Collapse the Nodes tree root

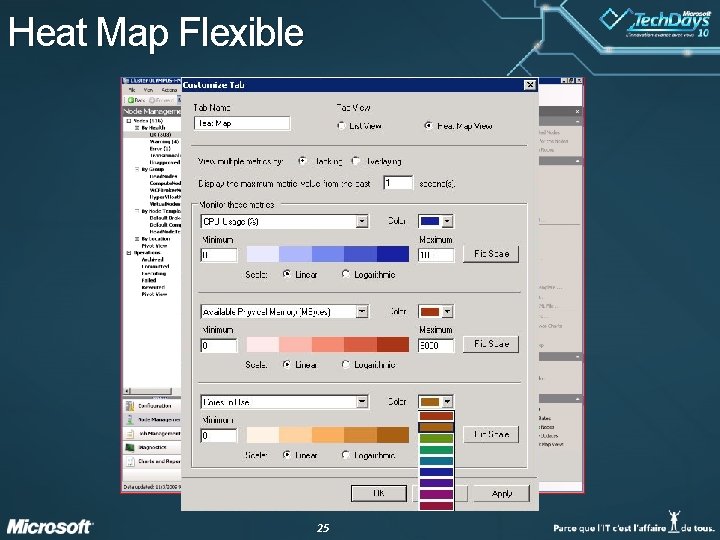129,121
